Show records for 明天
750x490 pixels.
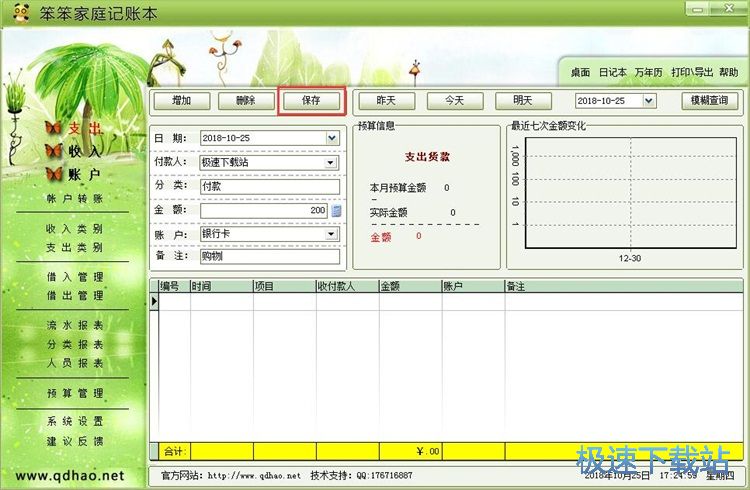pyautogui.click(x=523, y=101)
